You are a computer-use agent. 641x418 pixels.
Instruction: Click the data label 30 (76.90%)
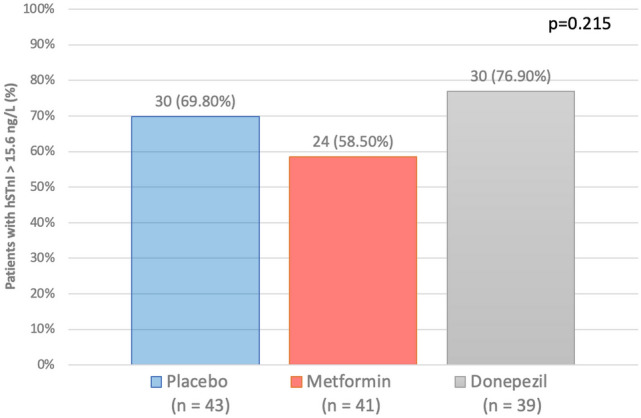[510, 76]
